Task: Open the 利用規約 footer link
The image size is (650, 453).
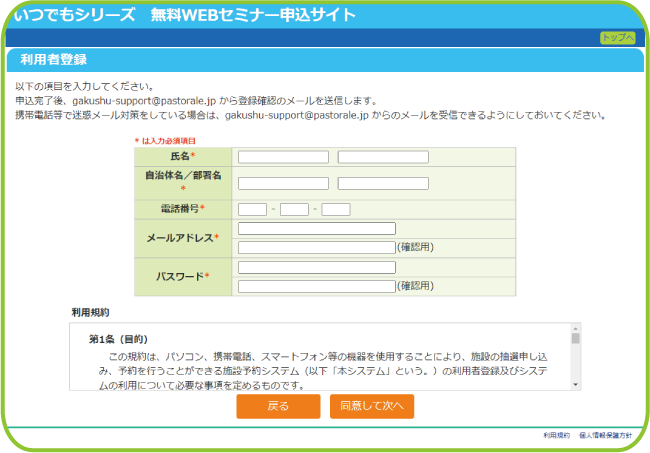Action: pos(556,435)
